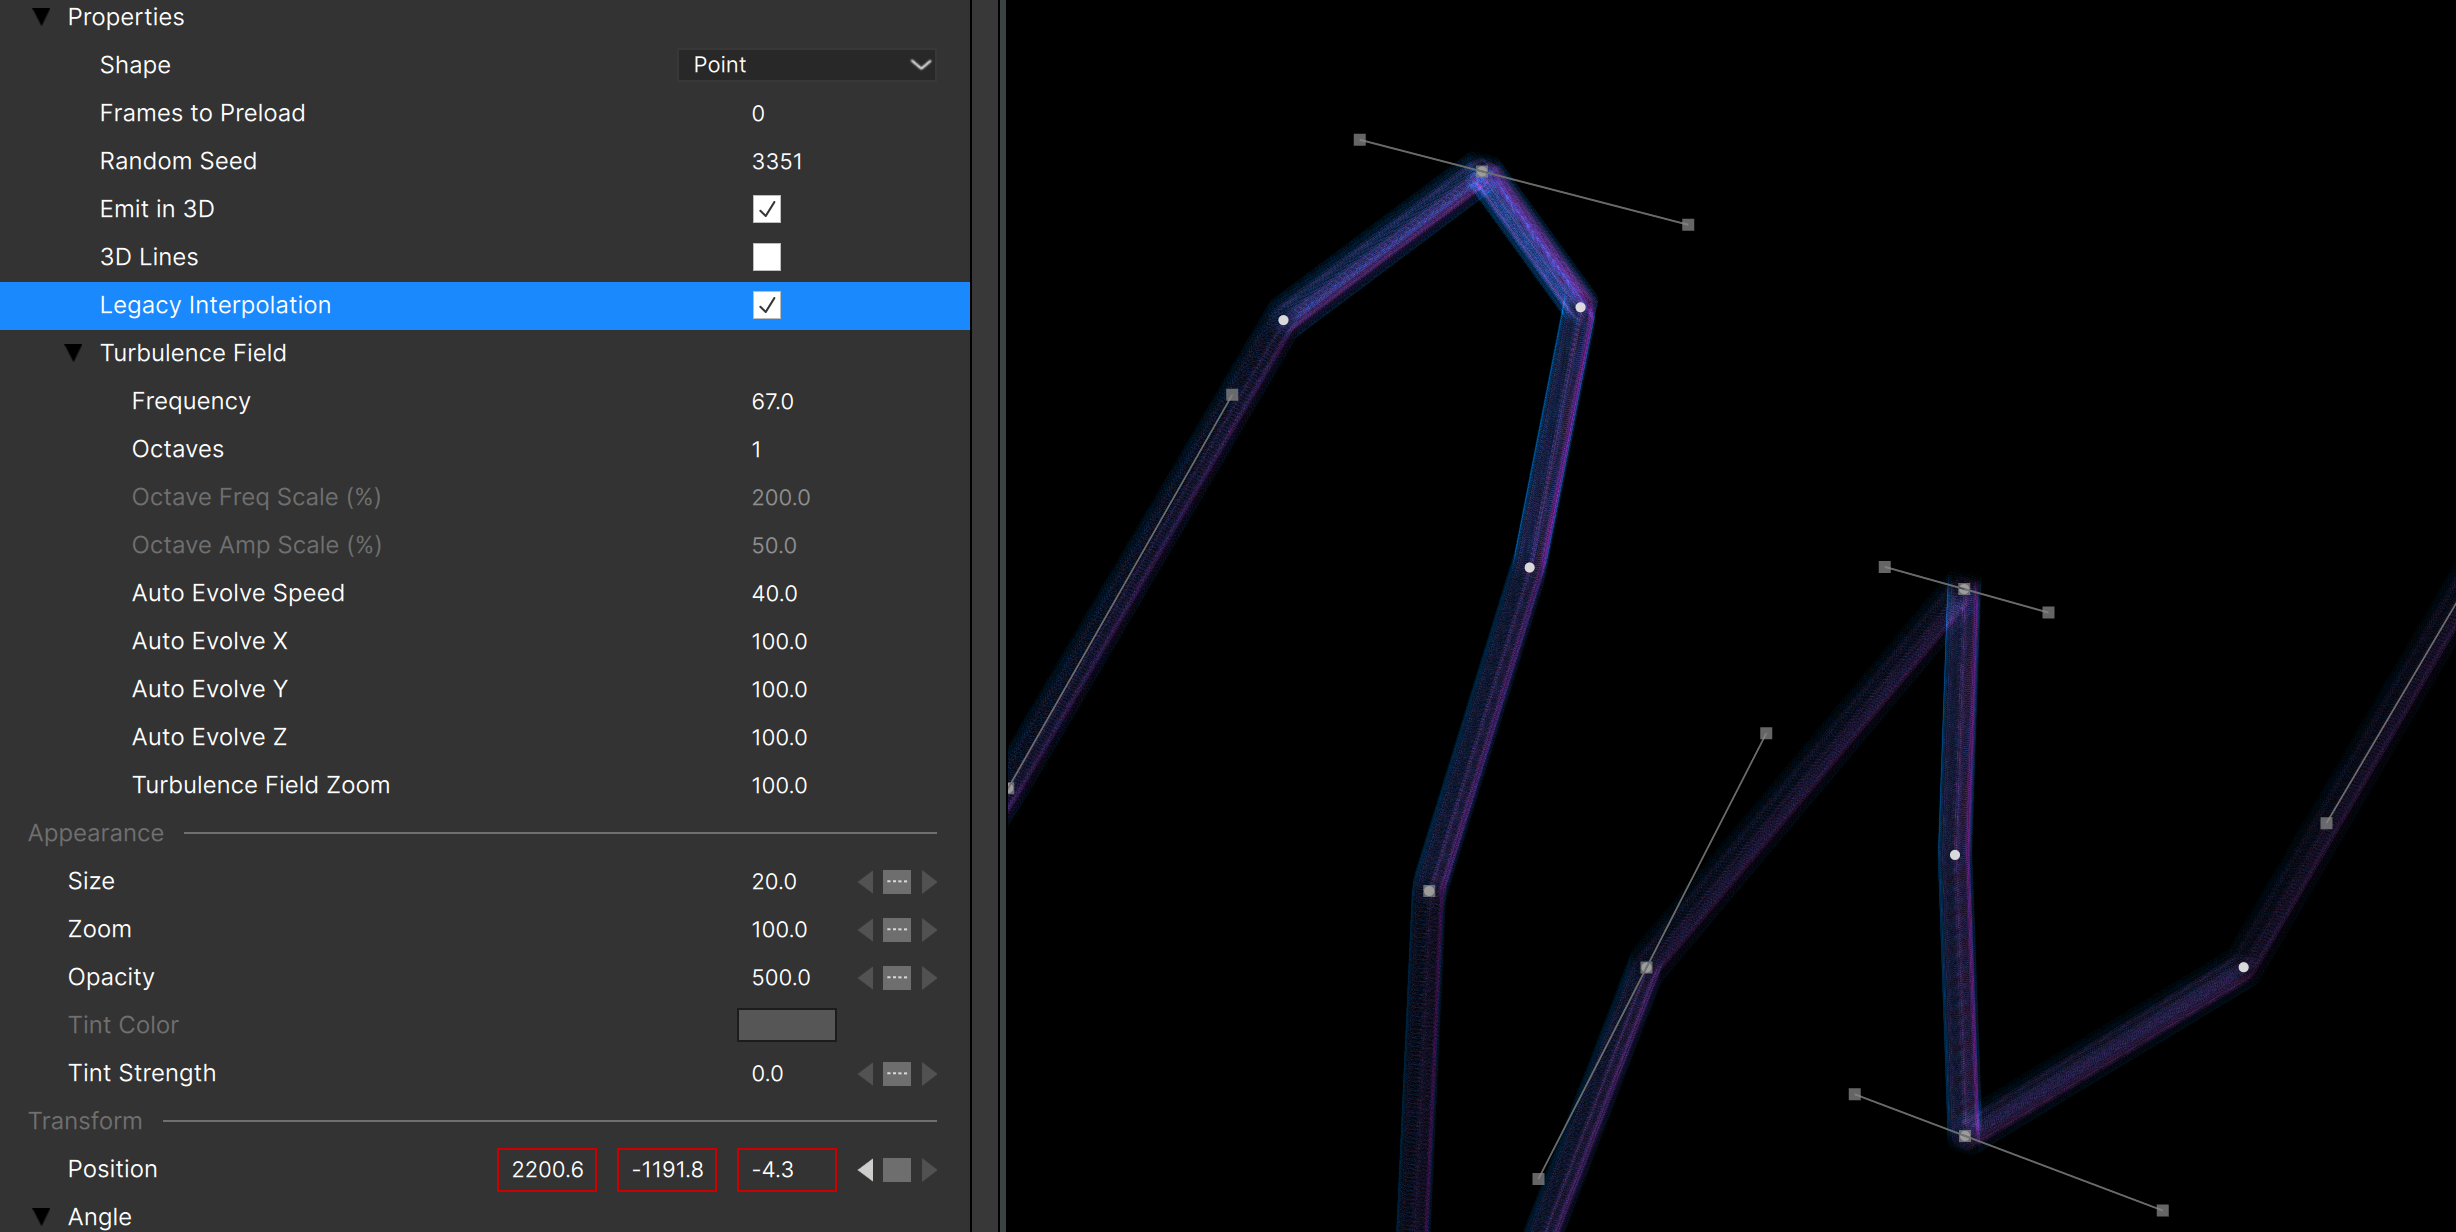Collapse the Angle section triangle
Image resolution: width=2456 pixels, height=1232 pixels.
(41, 1216)
